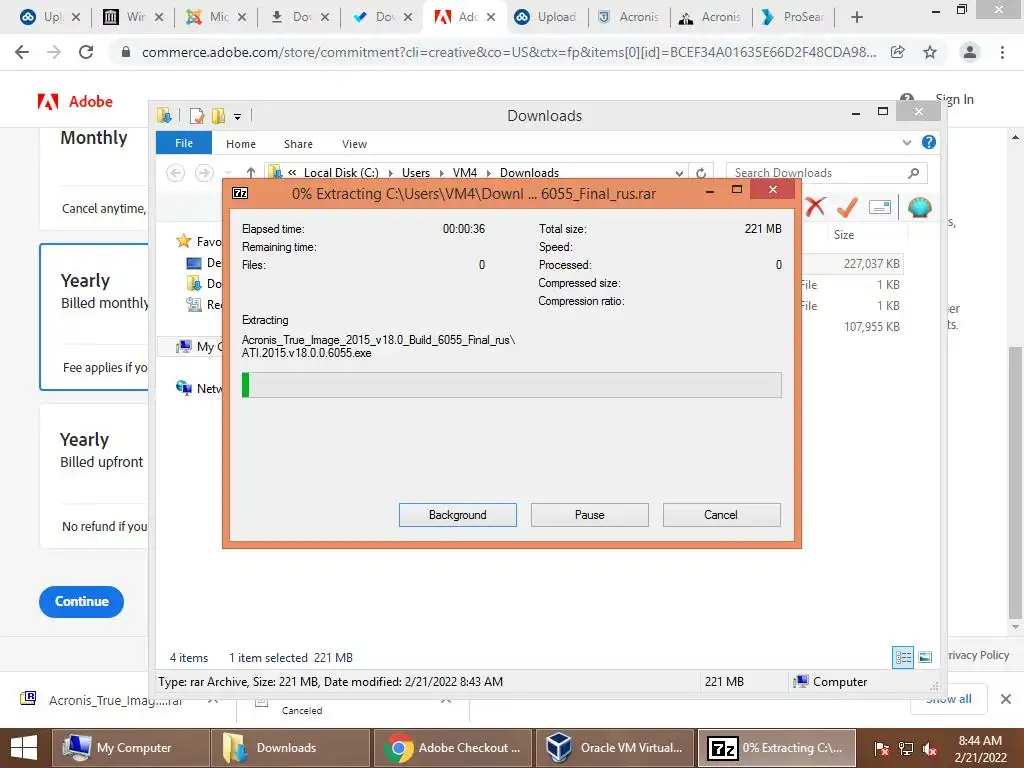Select VM4 breadcrumb in address bar
This screenshot has width=1024, height=768.
(x=464, y=172)
